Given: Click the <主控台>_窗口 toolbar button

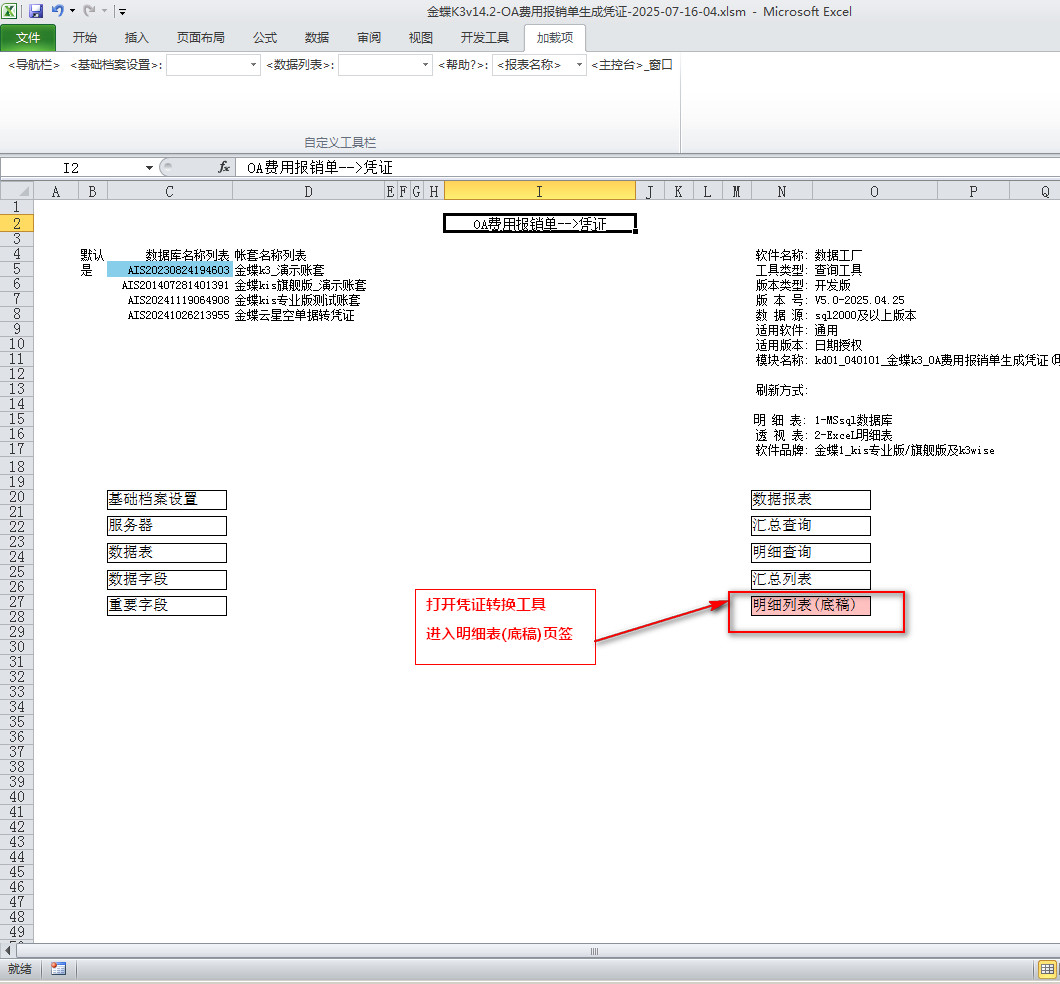Looking at the screenshot, I should tap(631, 65).
